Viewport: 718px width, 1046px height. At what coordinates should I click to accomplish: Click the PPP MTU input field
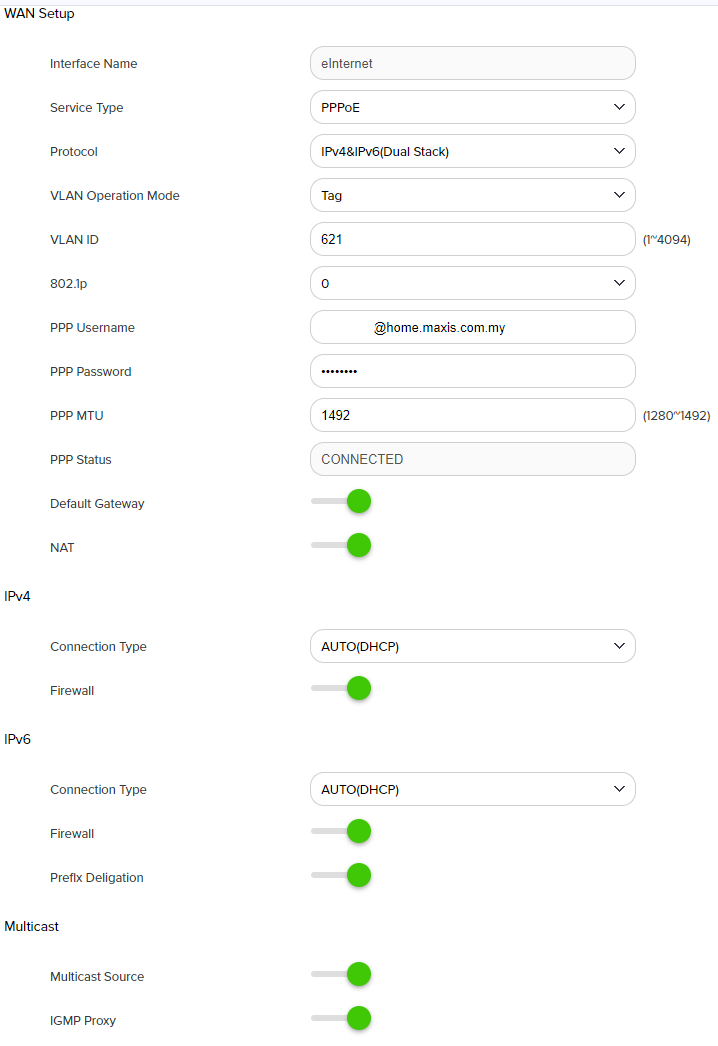(472, 415)
